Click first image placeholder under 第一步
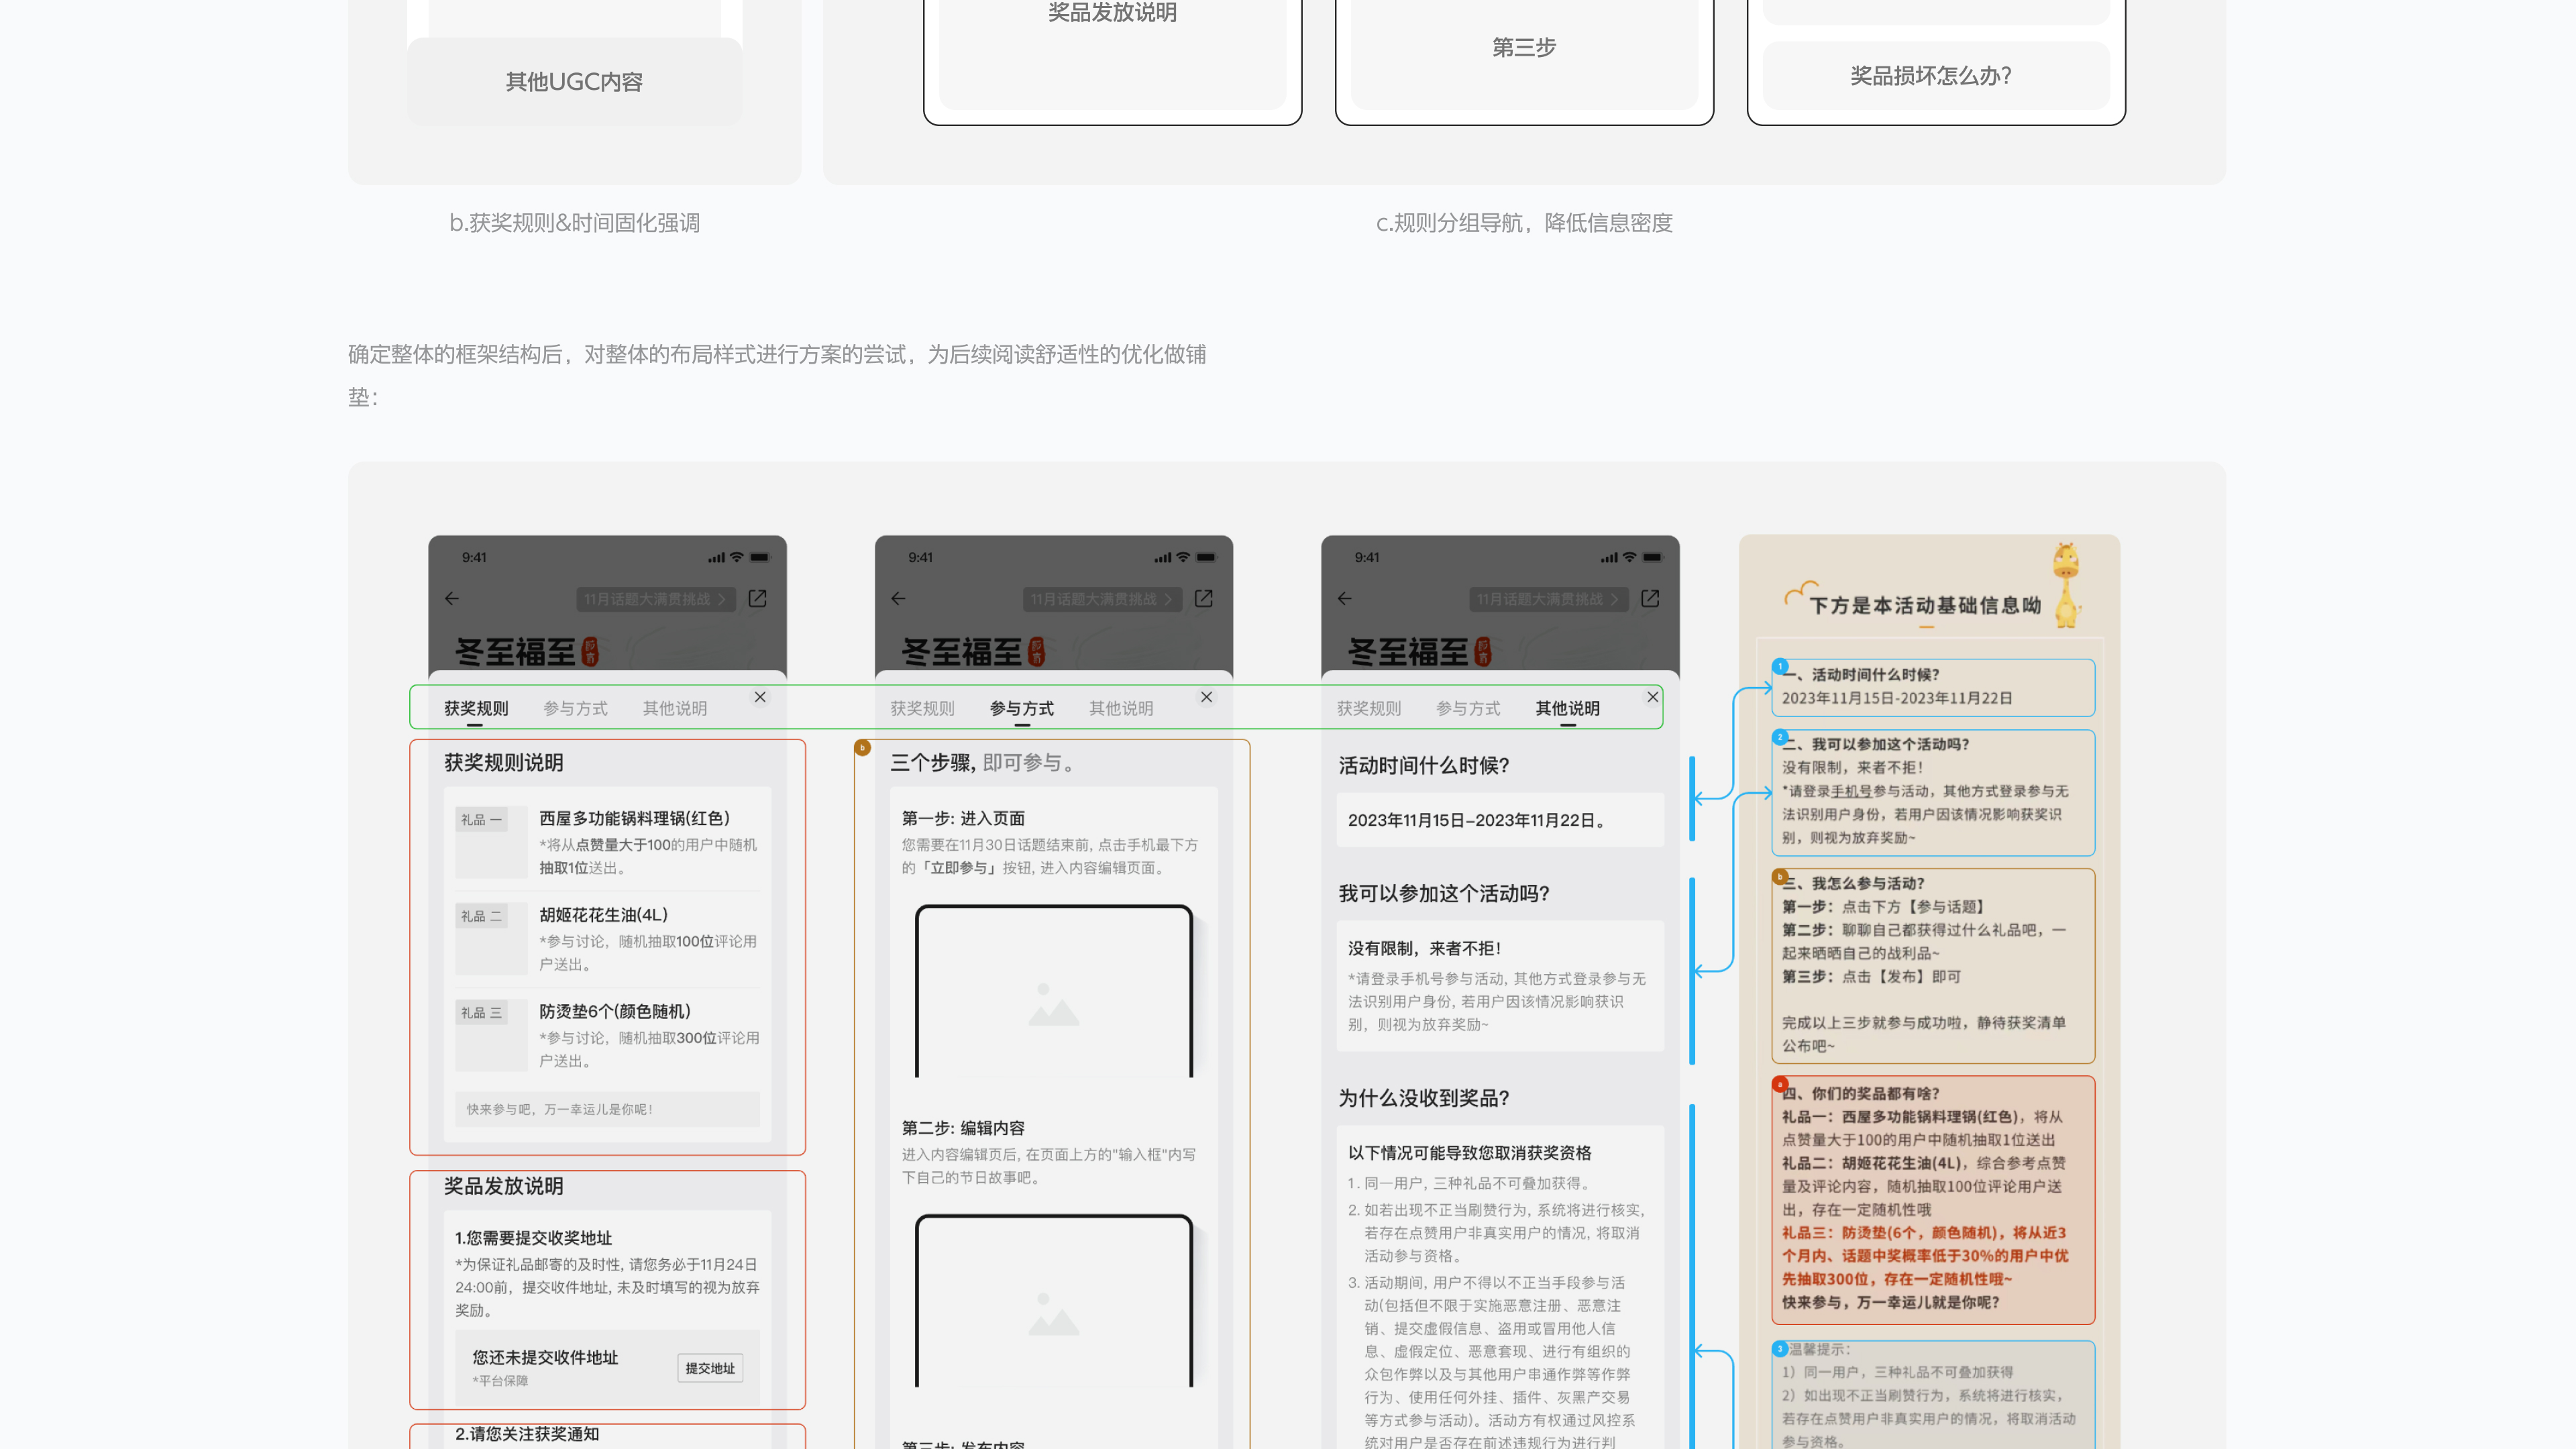 [1053, 995]
